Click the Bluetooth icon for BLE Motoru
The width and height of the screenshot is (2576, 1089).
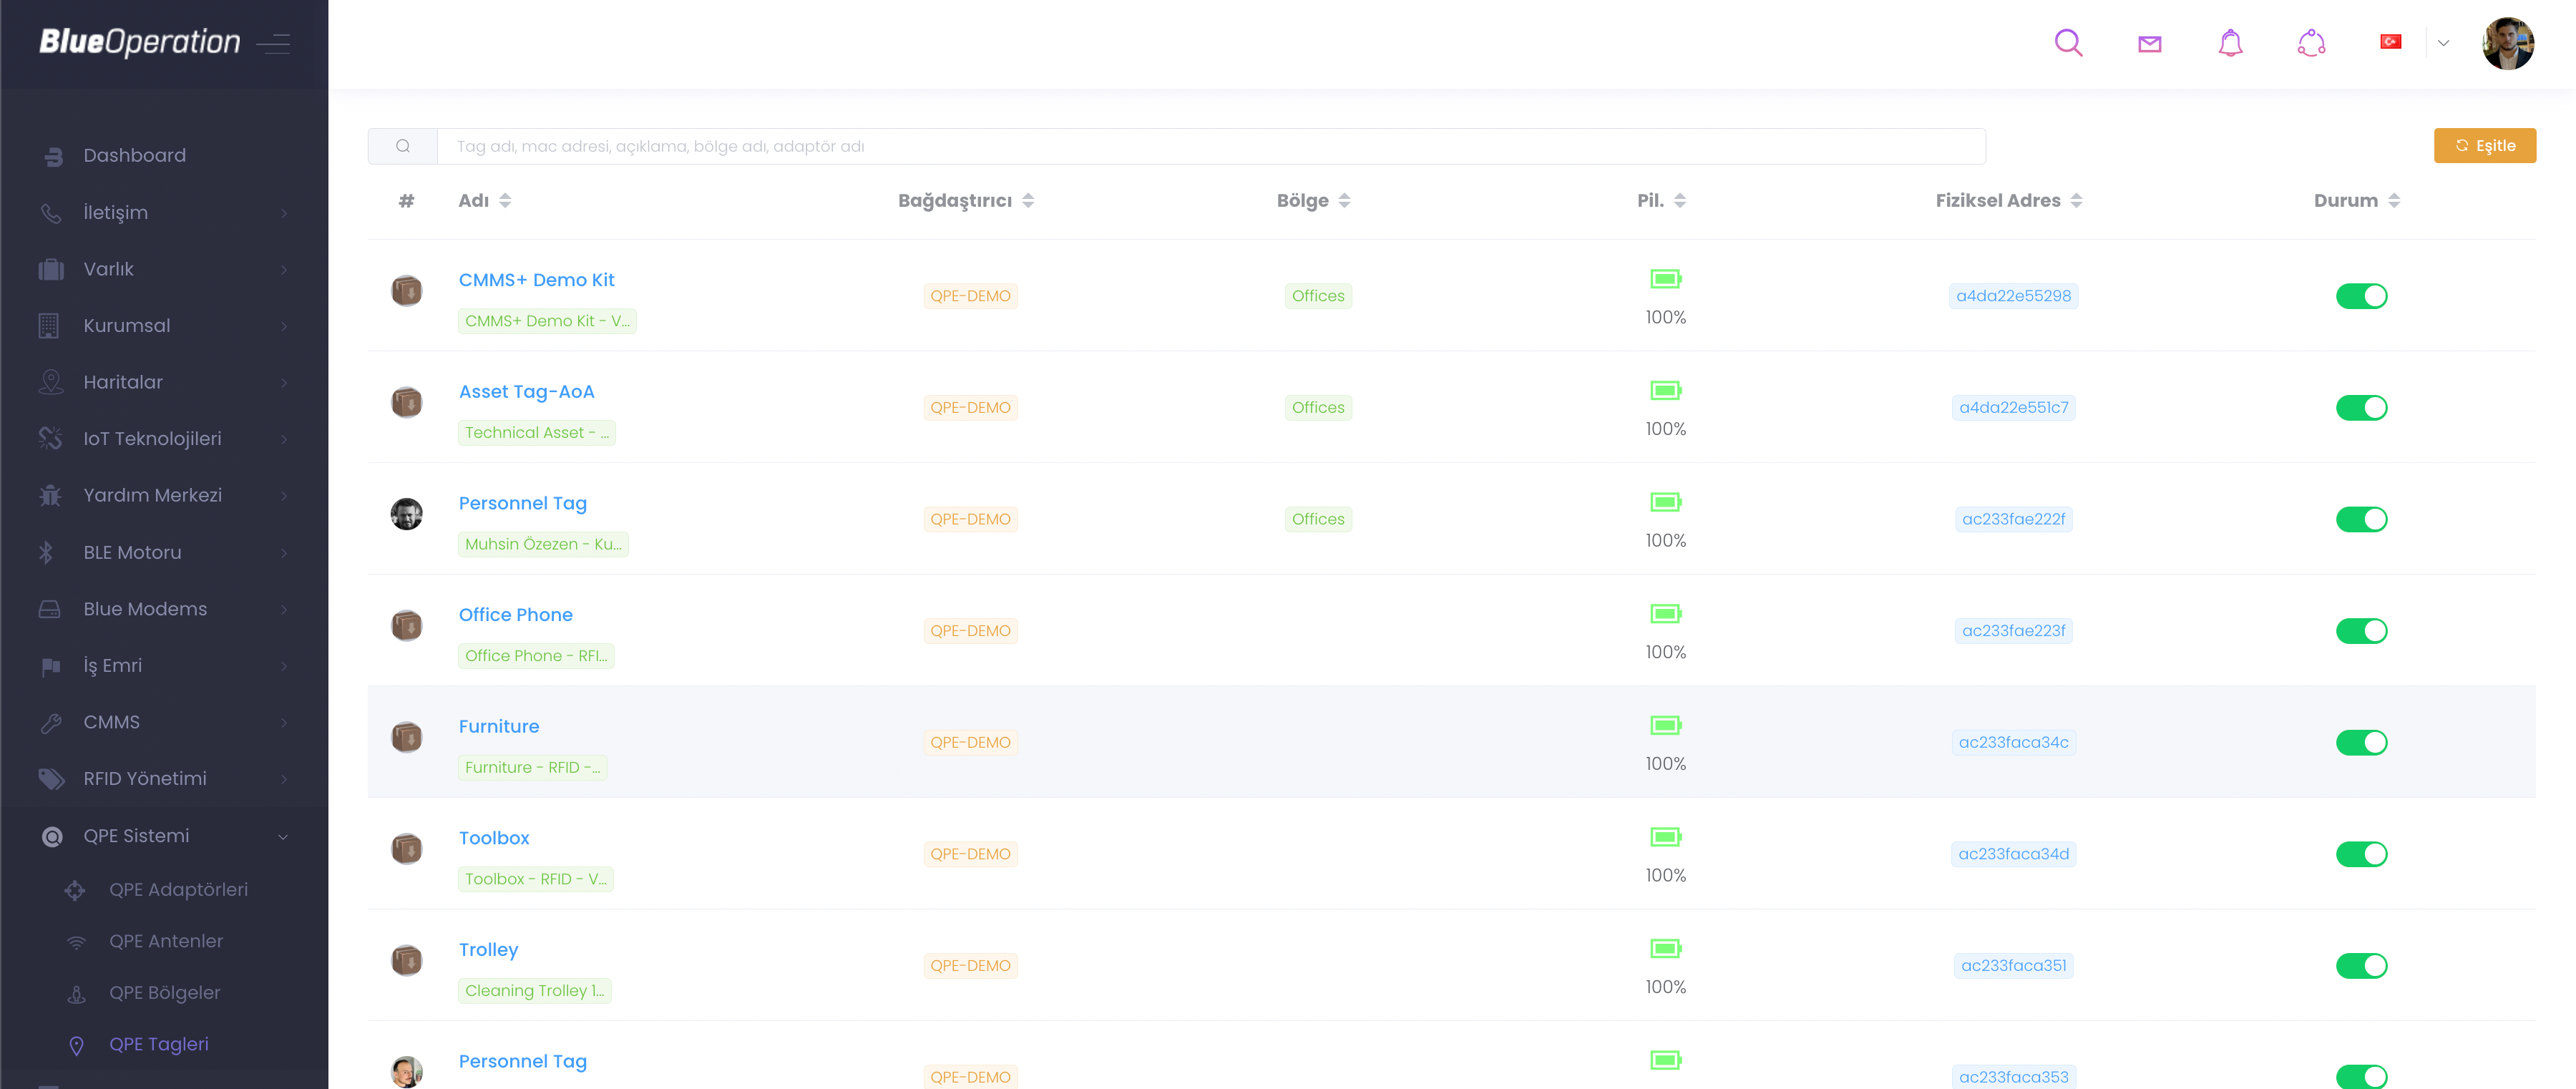click(46, 553)
